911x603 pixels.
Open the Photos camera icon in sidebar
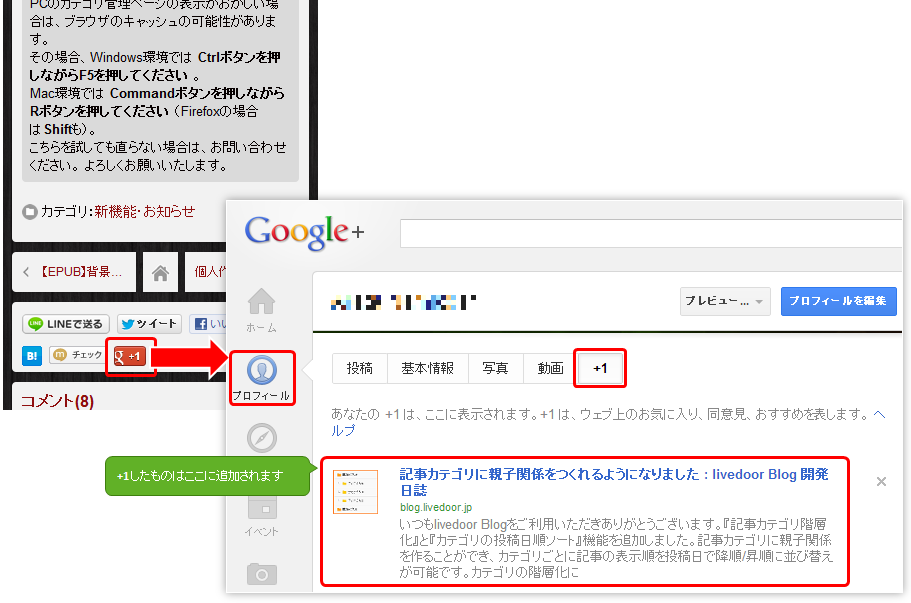click(x=262, y=574)
